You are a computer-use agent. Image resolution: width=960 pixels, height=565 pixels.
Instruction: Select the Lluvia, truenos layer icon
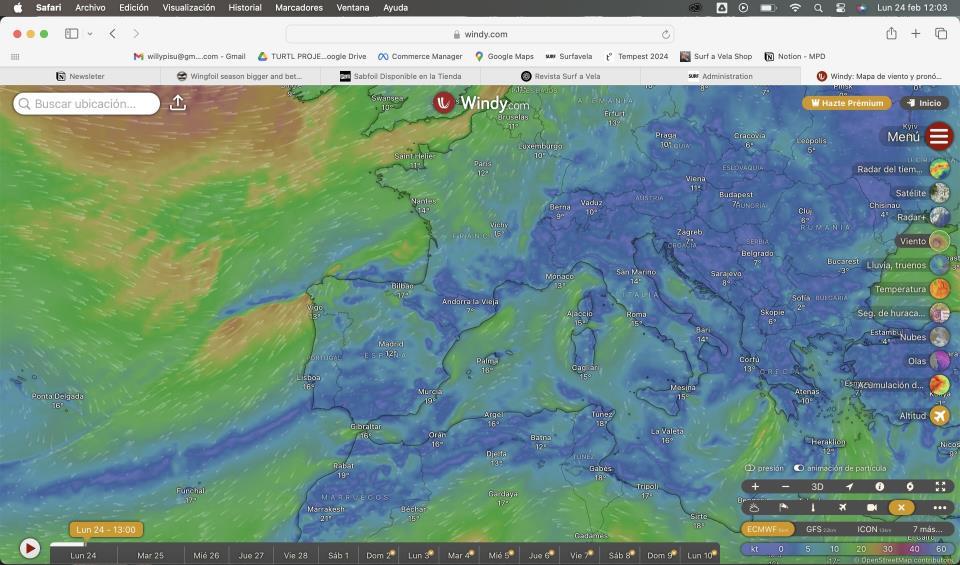pos(940,265)
